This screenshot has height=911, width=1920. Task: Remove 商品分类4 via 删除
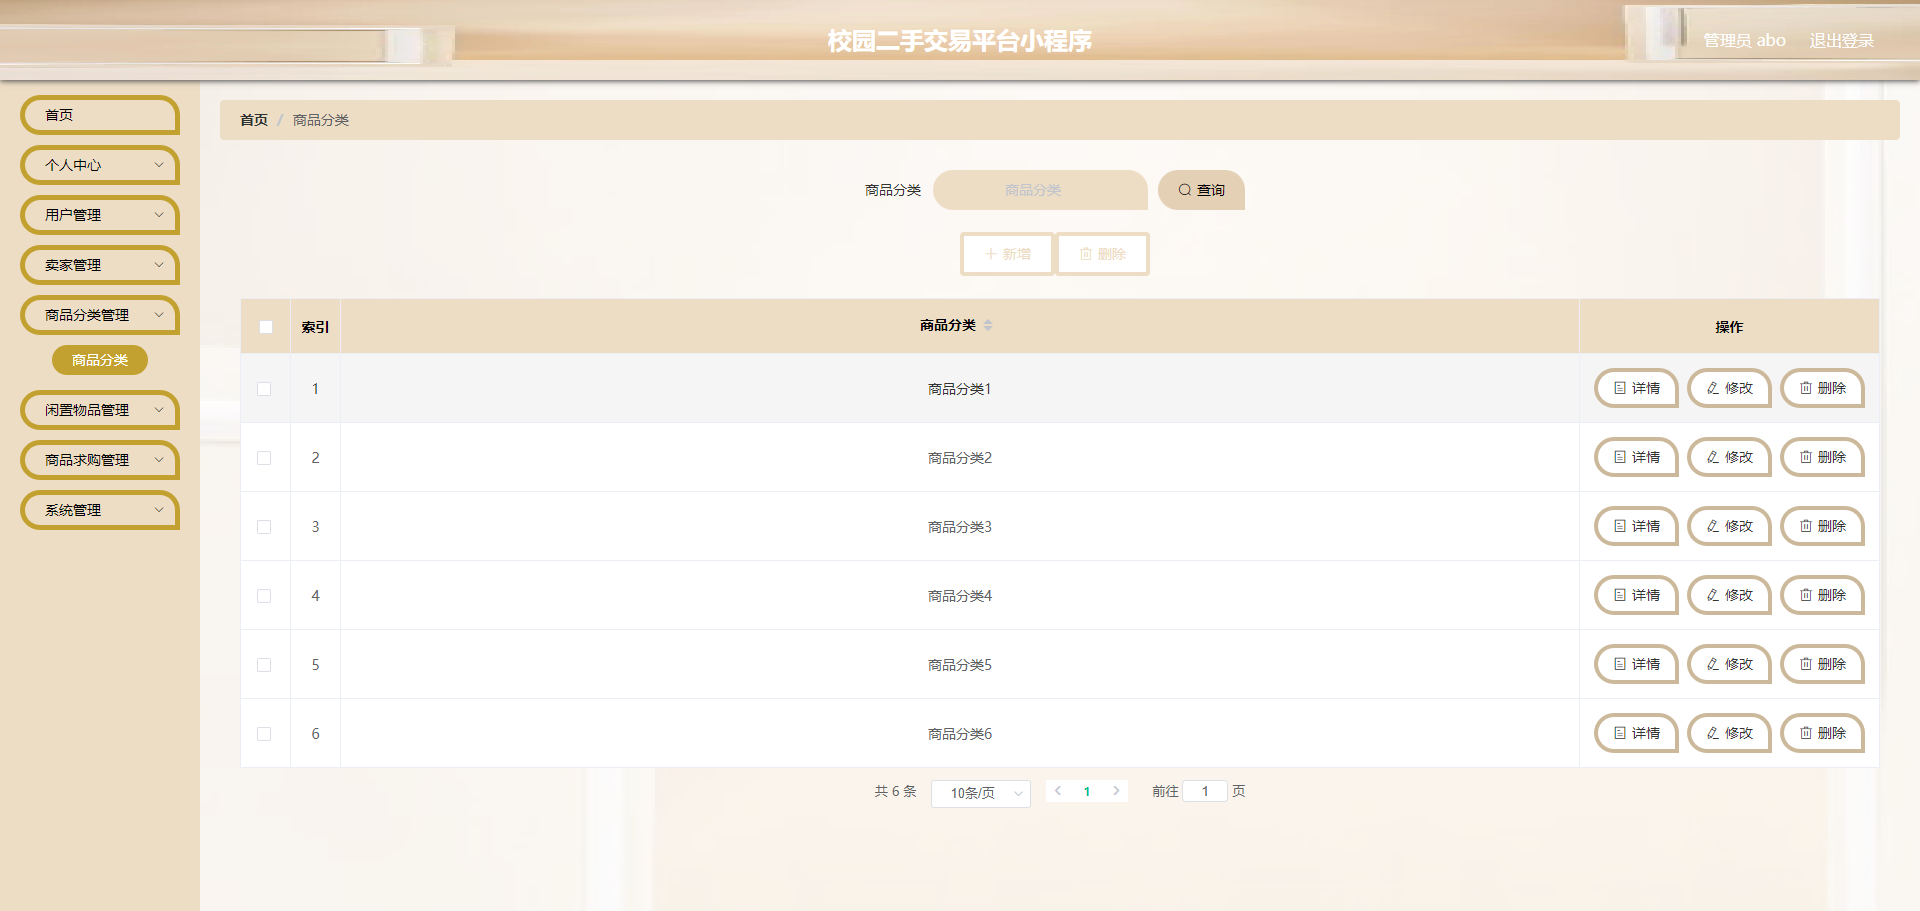[x=1822, y=595]
